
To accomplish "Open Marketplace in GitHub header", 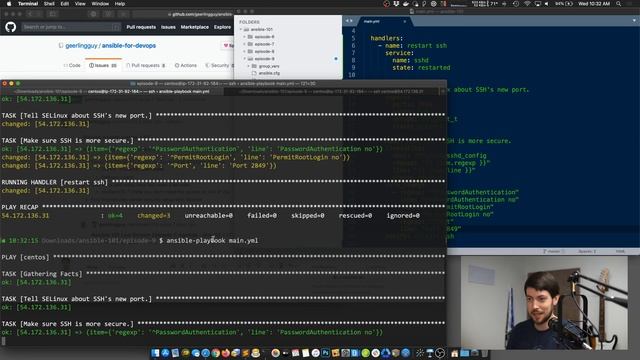I will coord(195,27).
